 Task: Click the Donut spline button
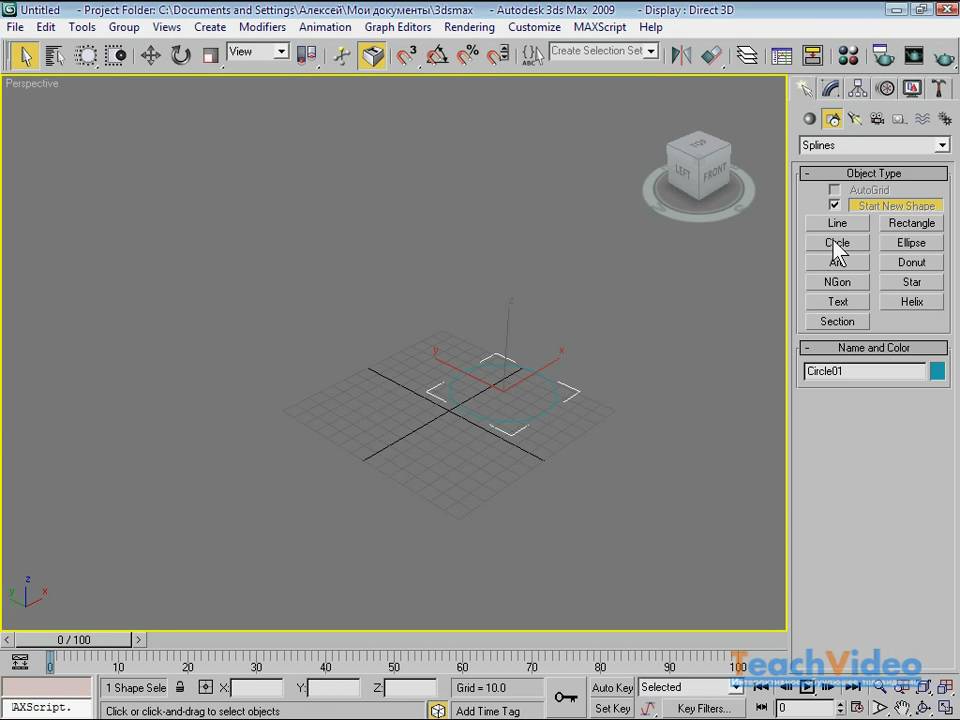[912, 262]
